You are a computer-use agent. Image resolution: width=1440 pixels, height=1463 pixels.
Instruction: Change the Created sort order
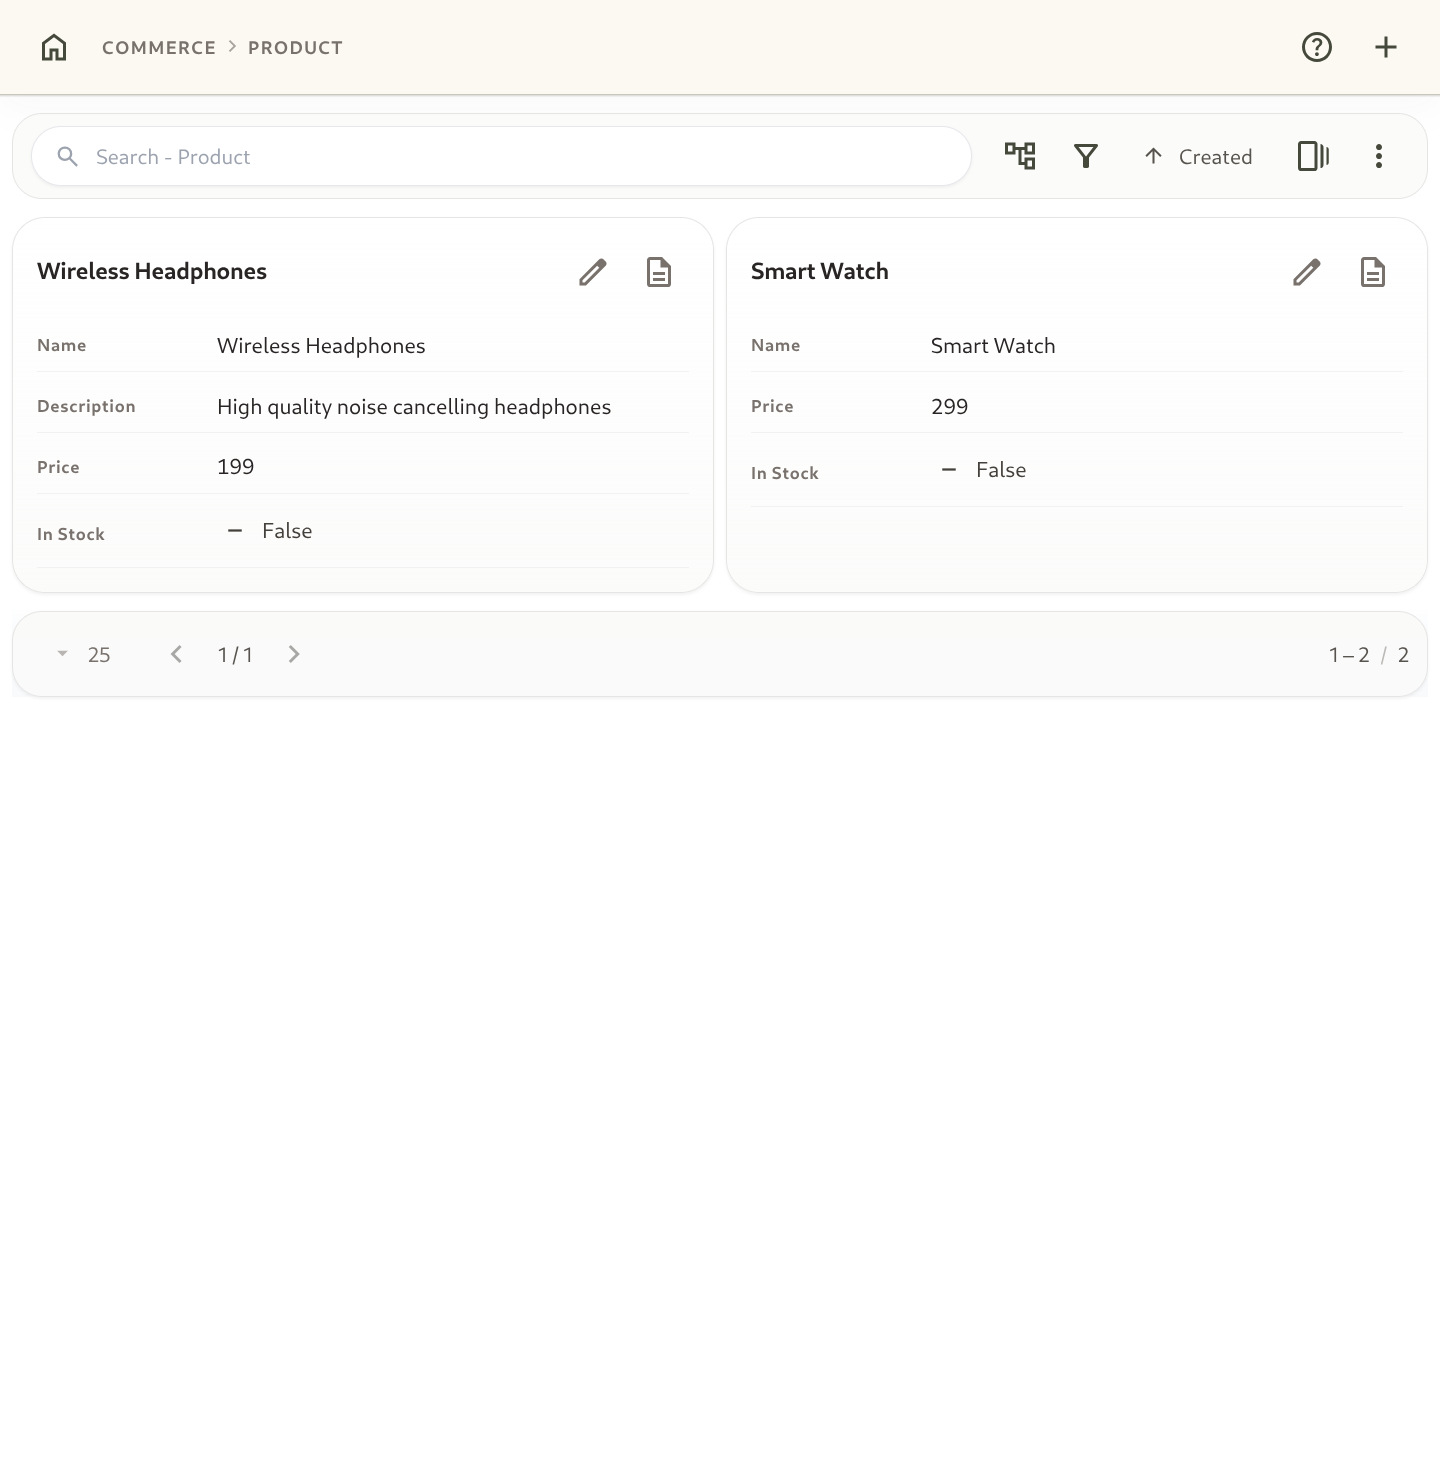tap(1198, 157)
